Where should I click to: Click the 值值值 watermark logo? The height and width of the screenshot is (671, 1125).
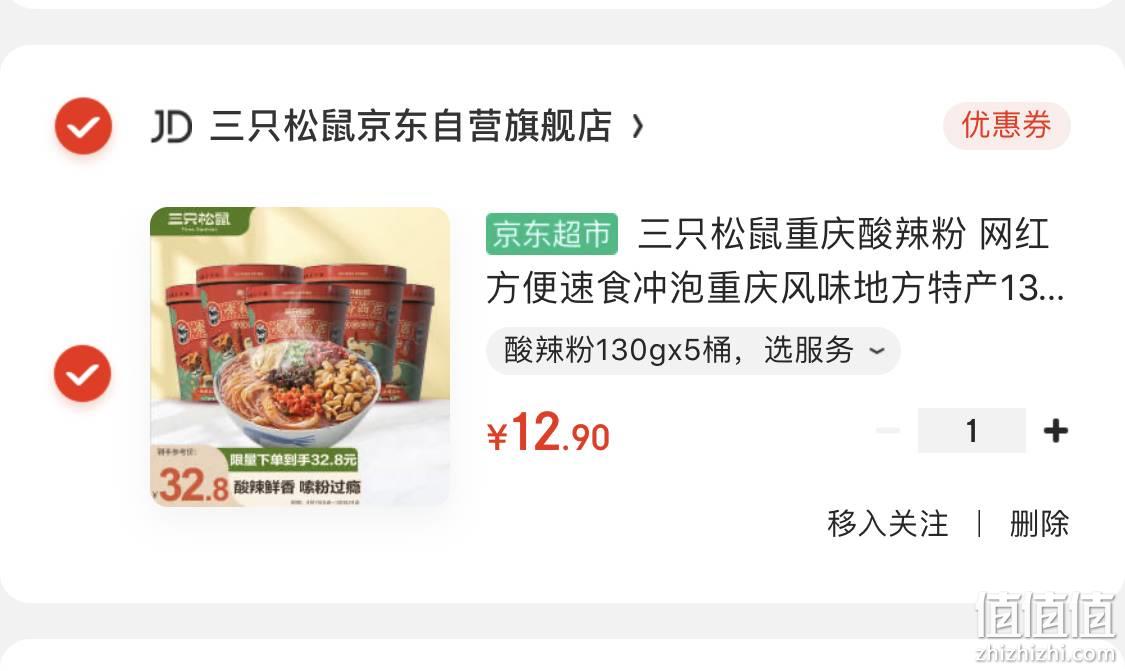[1047, 616]
